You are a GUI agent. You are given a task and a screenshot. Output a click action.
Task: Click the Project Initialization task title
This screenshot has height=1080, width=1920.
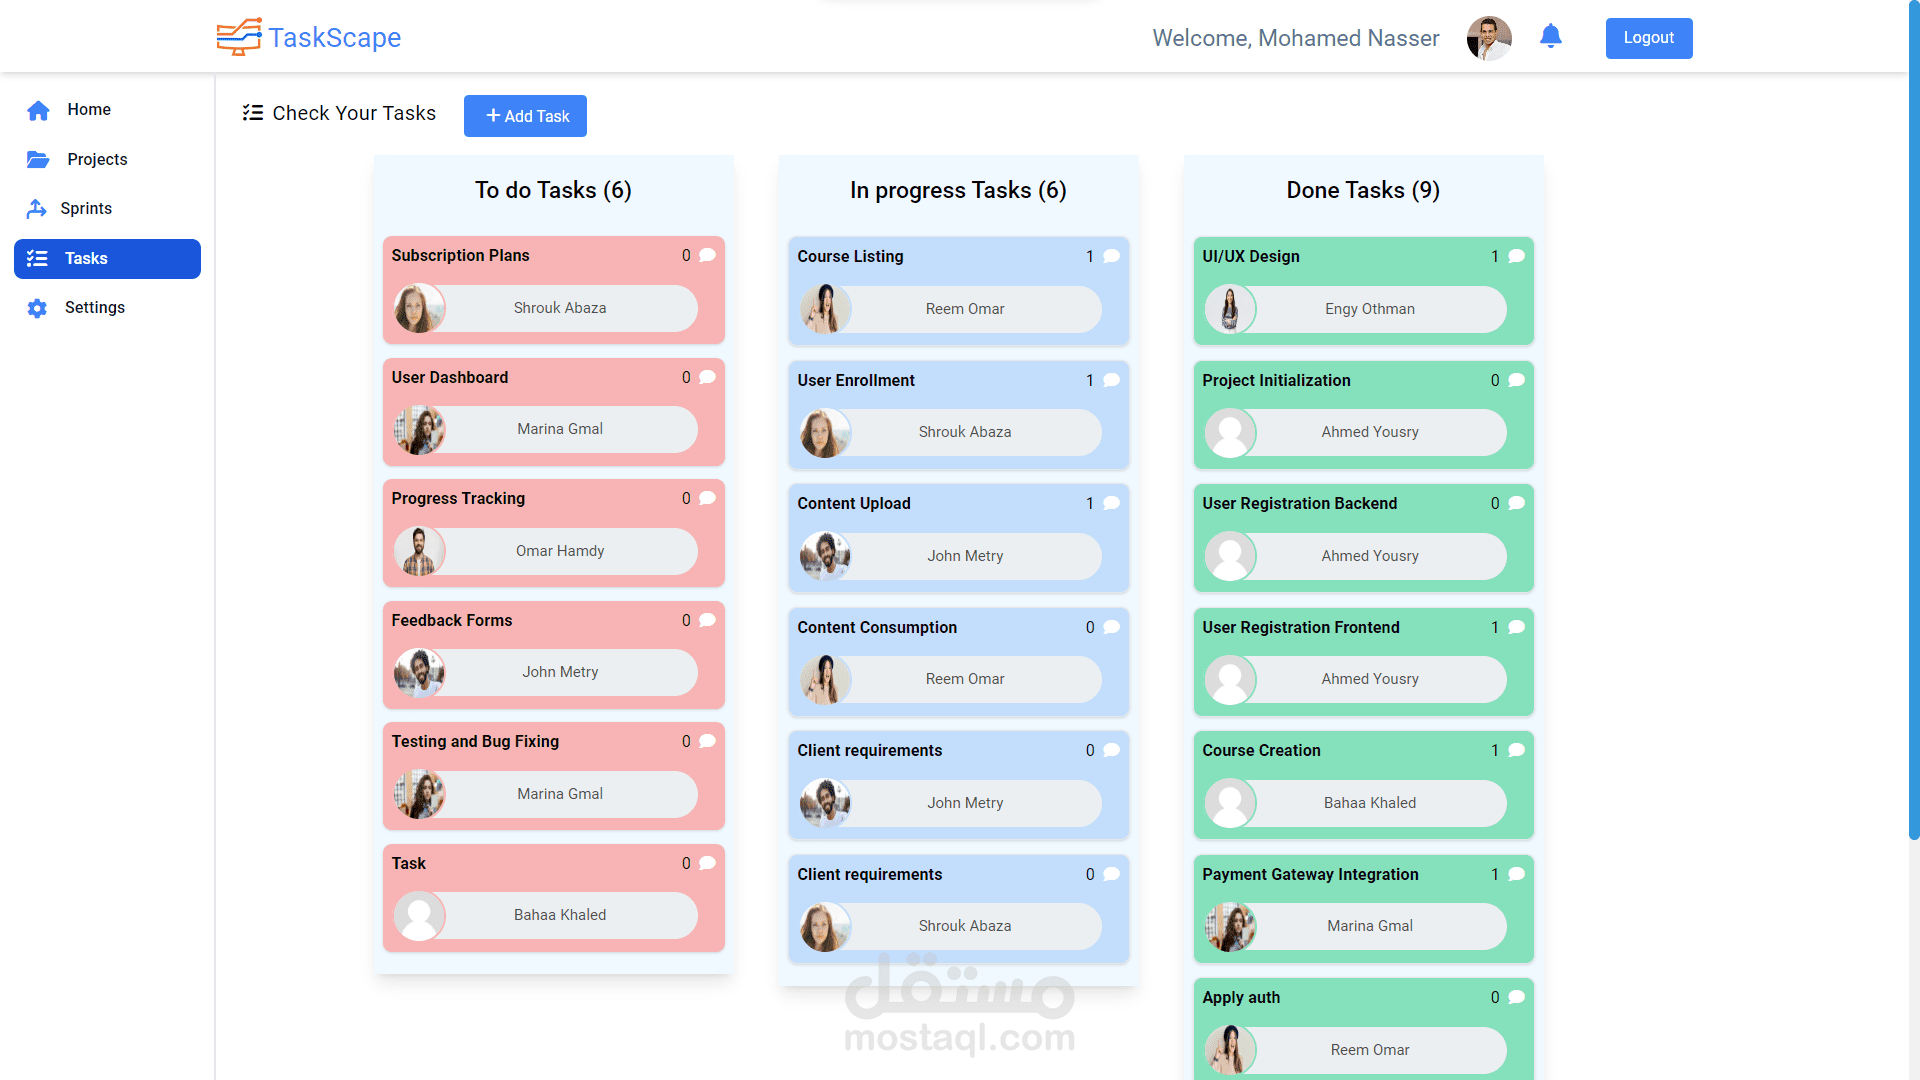click(x=1276, y=380)
